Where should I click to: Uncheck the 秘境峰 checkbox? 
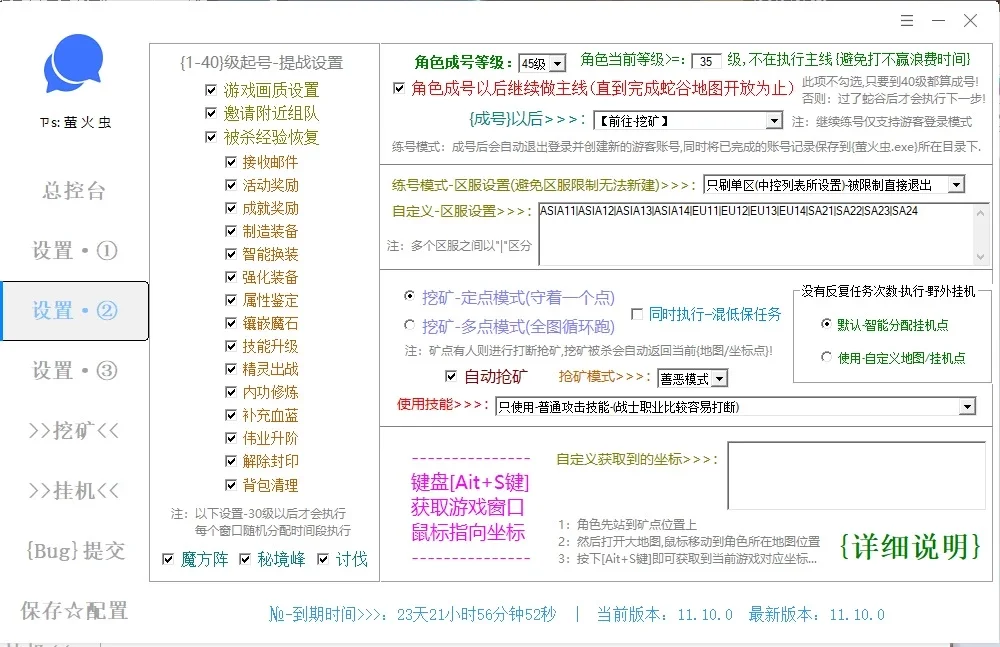pyautogui.click(x=244, y=559)
